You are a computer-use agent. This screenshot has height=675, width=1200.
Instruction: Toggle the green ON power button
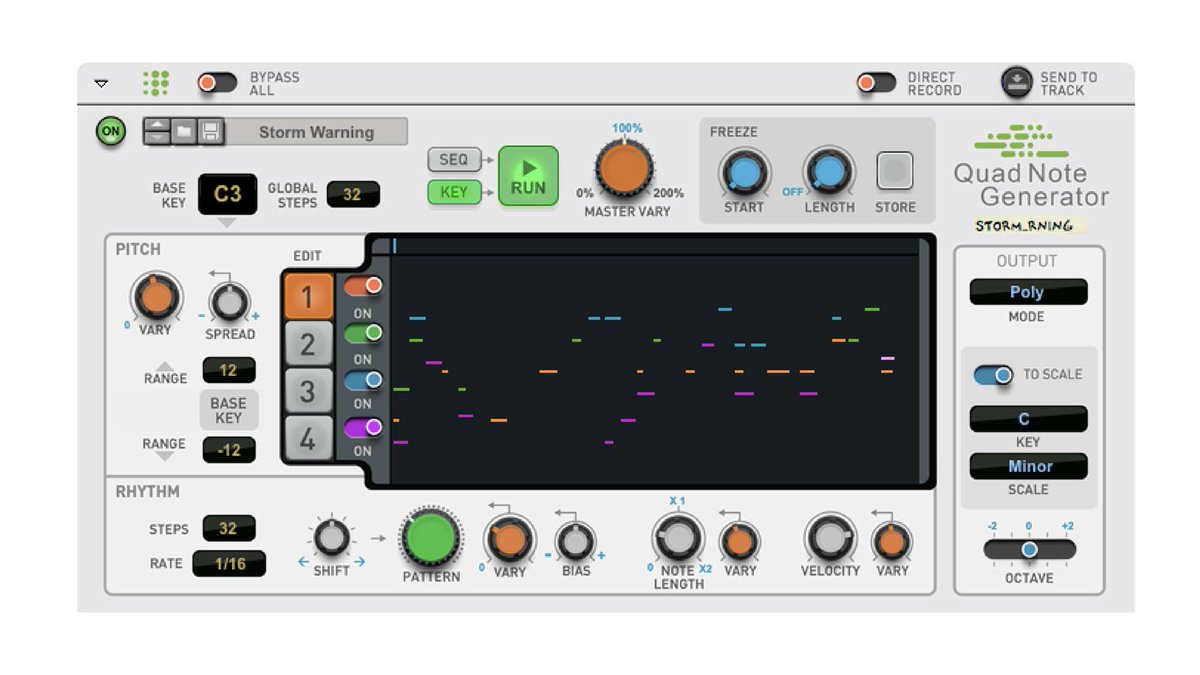pyautogui.click(x=110, y=130)
